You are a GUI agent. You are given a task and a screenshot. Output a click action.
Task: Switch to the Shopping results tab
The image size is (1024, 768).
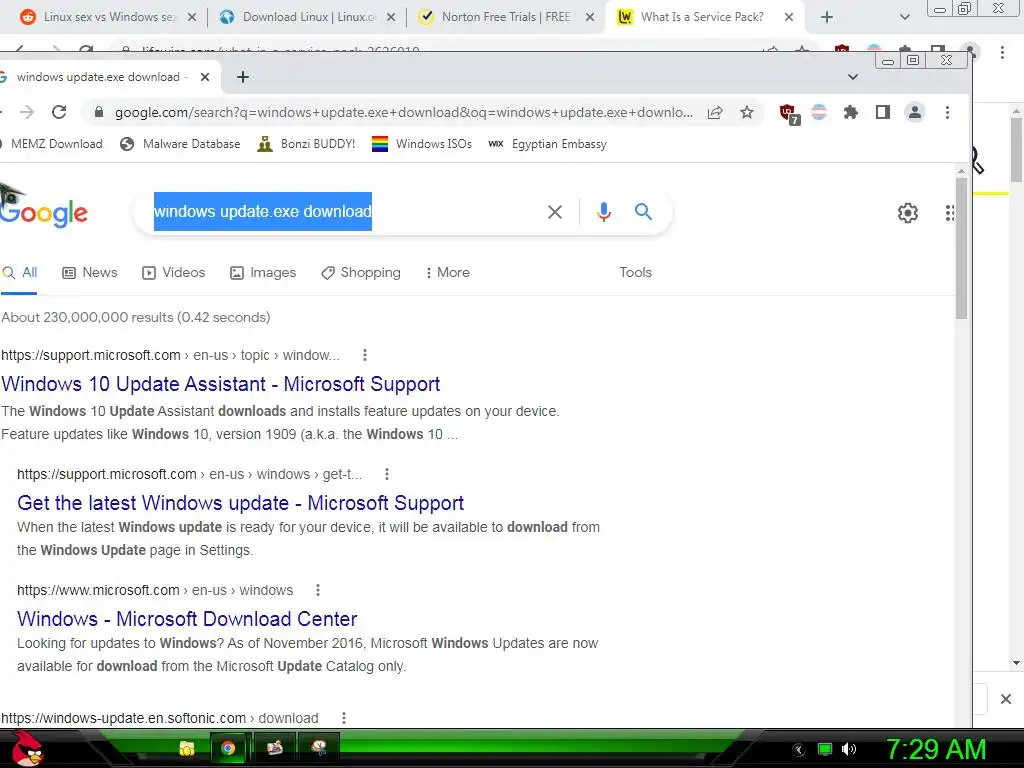360,272
